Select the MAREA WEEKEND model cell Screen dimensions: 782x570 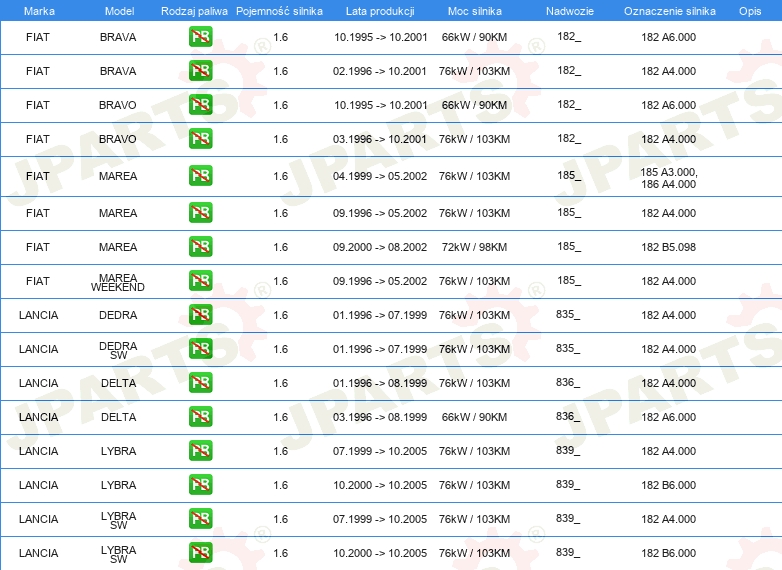coord(118,282)
